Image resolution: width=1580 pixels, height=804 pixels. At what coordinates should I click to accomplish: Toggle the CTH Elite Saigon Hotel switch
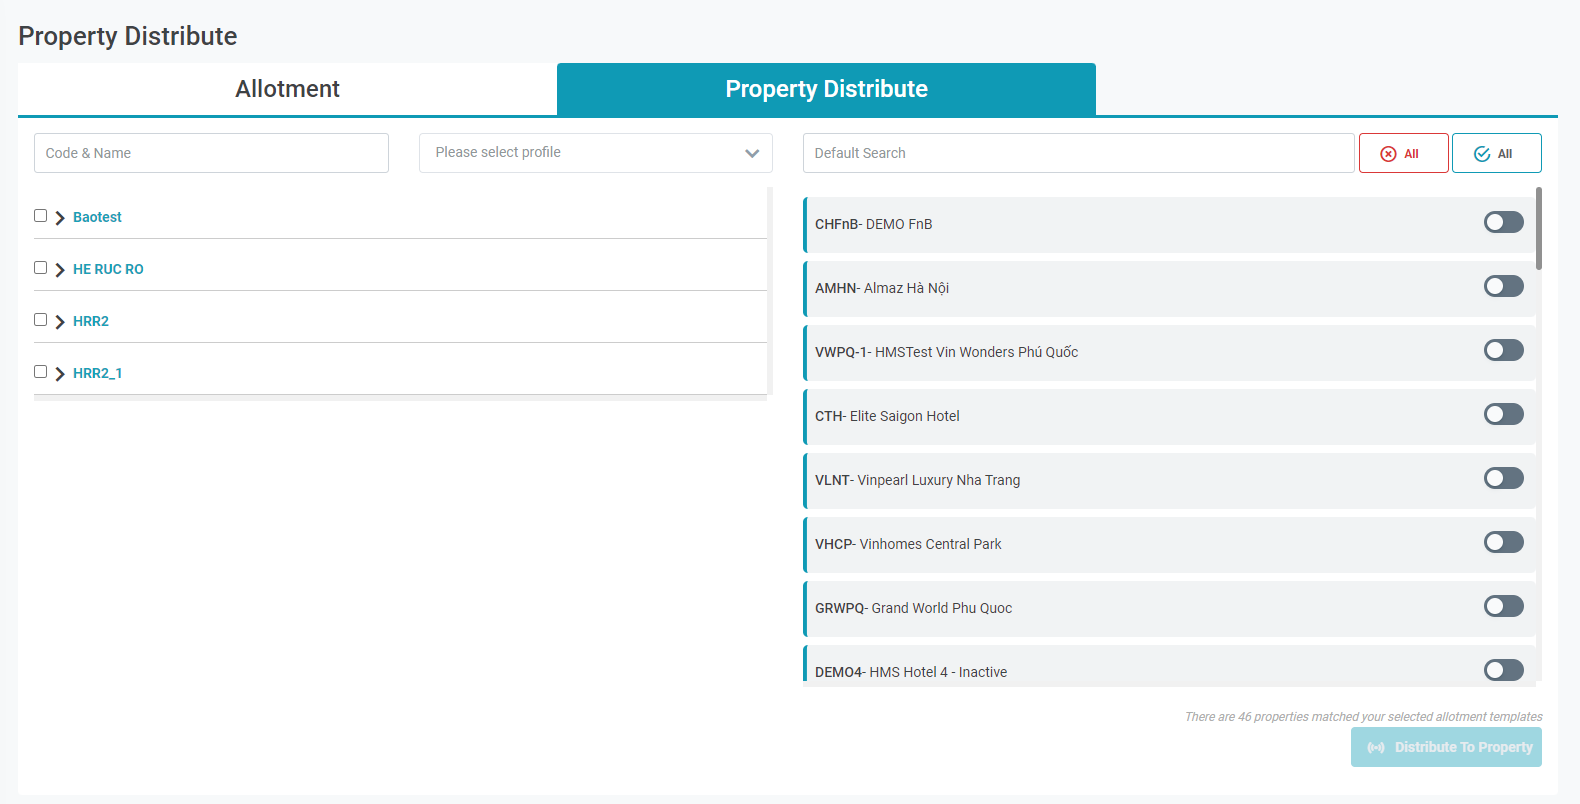click(1503, 414)
